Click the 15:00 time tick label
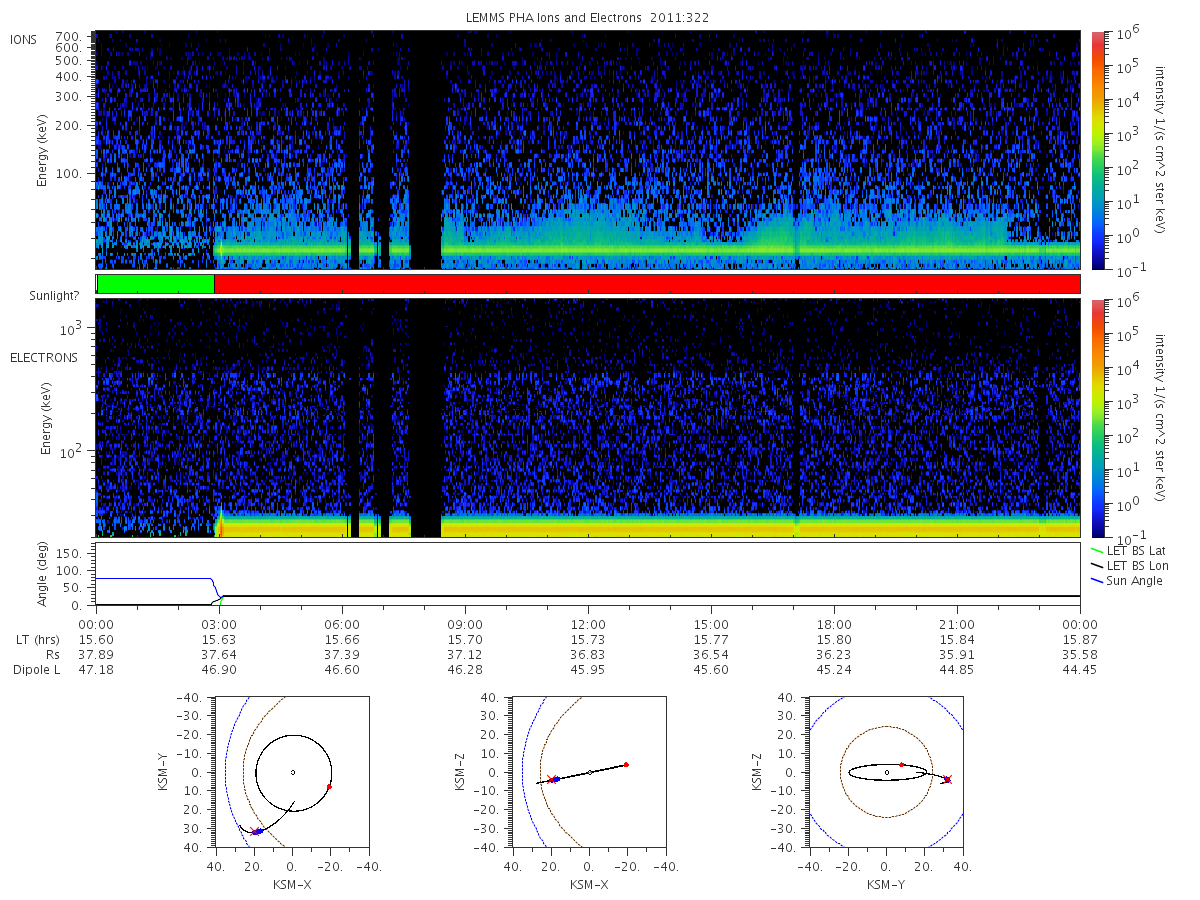Screen dimensions: 1200x900 pyautogui.click(x=711, y=625)
